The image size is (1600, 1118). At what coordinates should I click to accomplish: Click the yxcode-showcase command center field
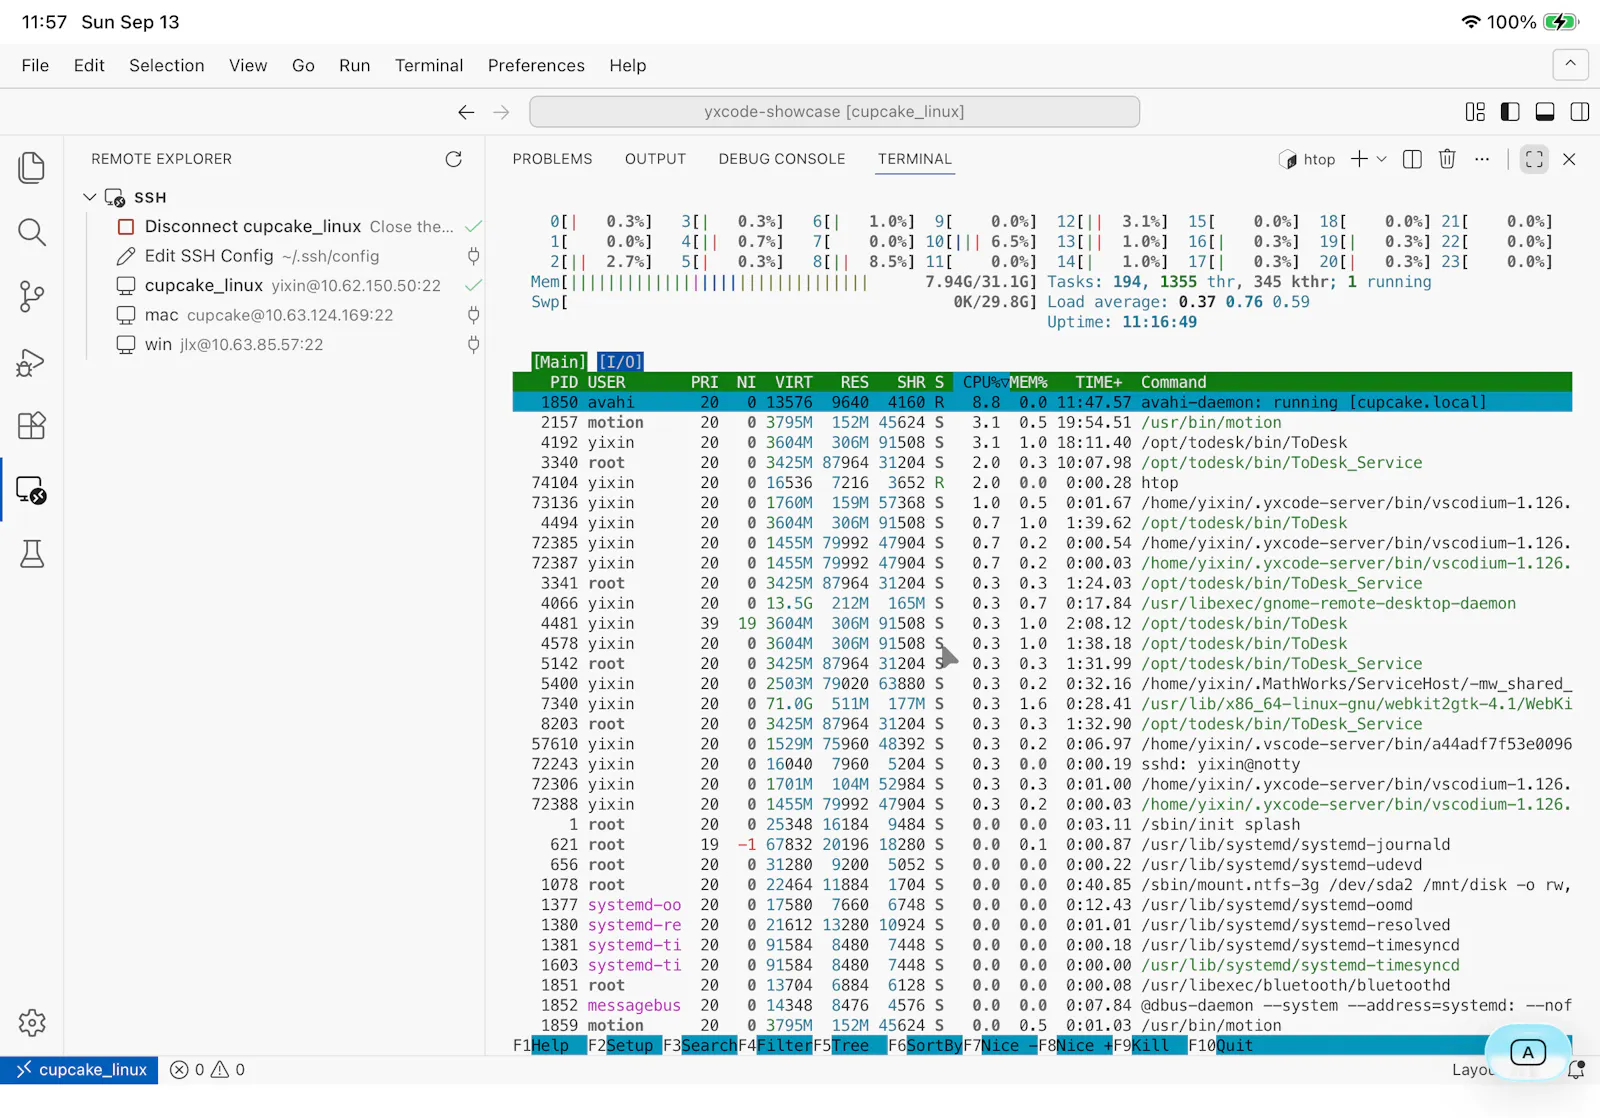[834, 112]
